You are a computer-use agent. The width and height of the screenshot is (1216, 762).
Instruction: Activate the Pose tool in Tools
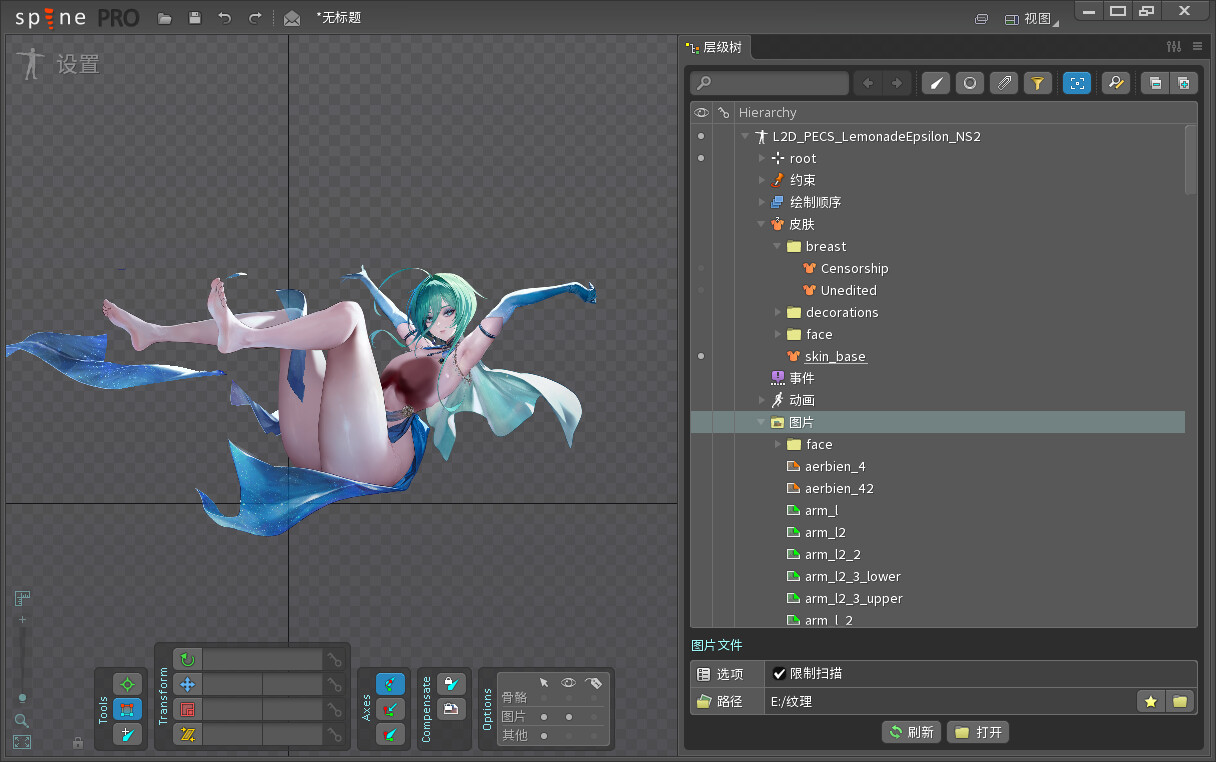coord(127,685)
